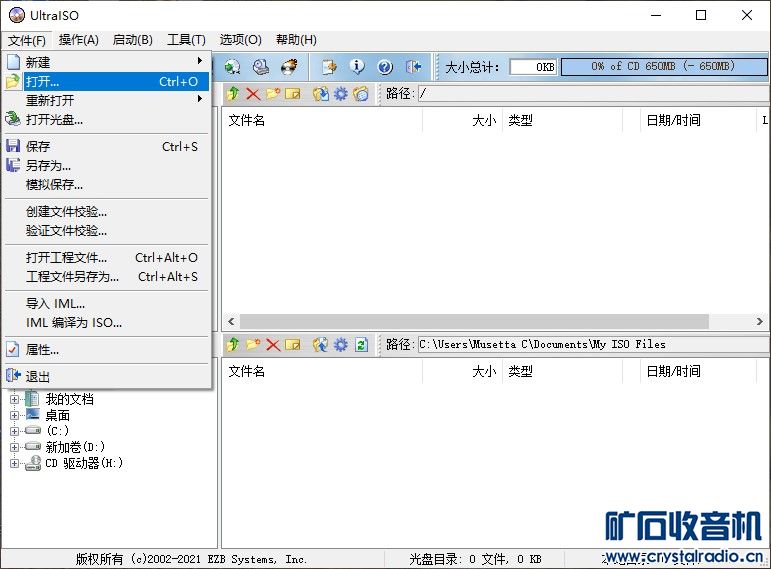Viewport: 771px width, 569px height.
Task: Sort image pane by 类型 column
Action: [x=562, y=120]
